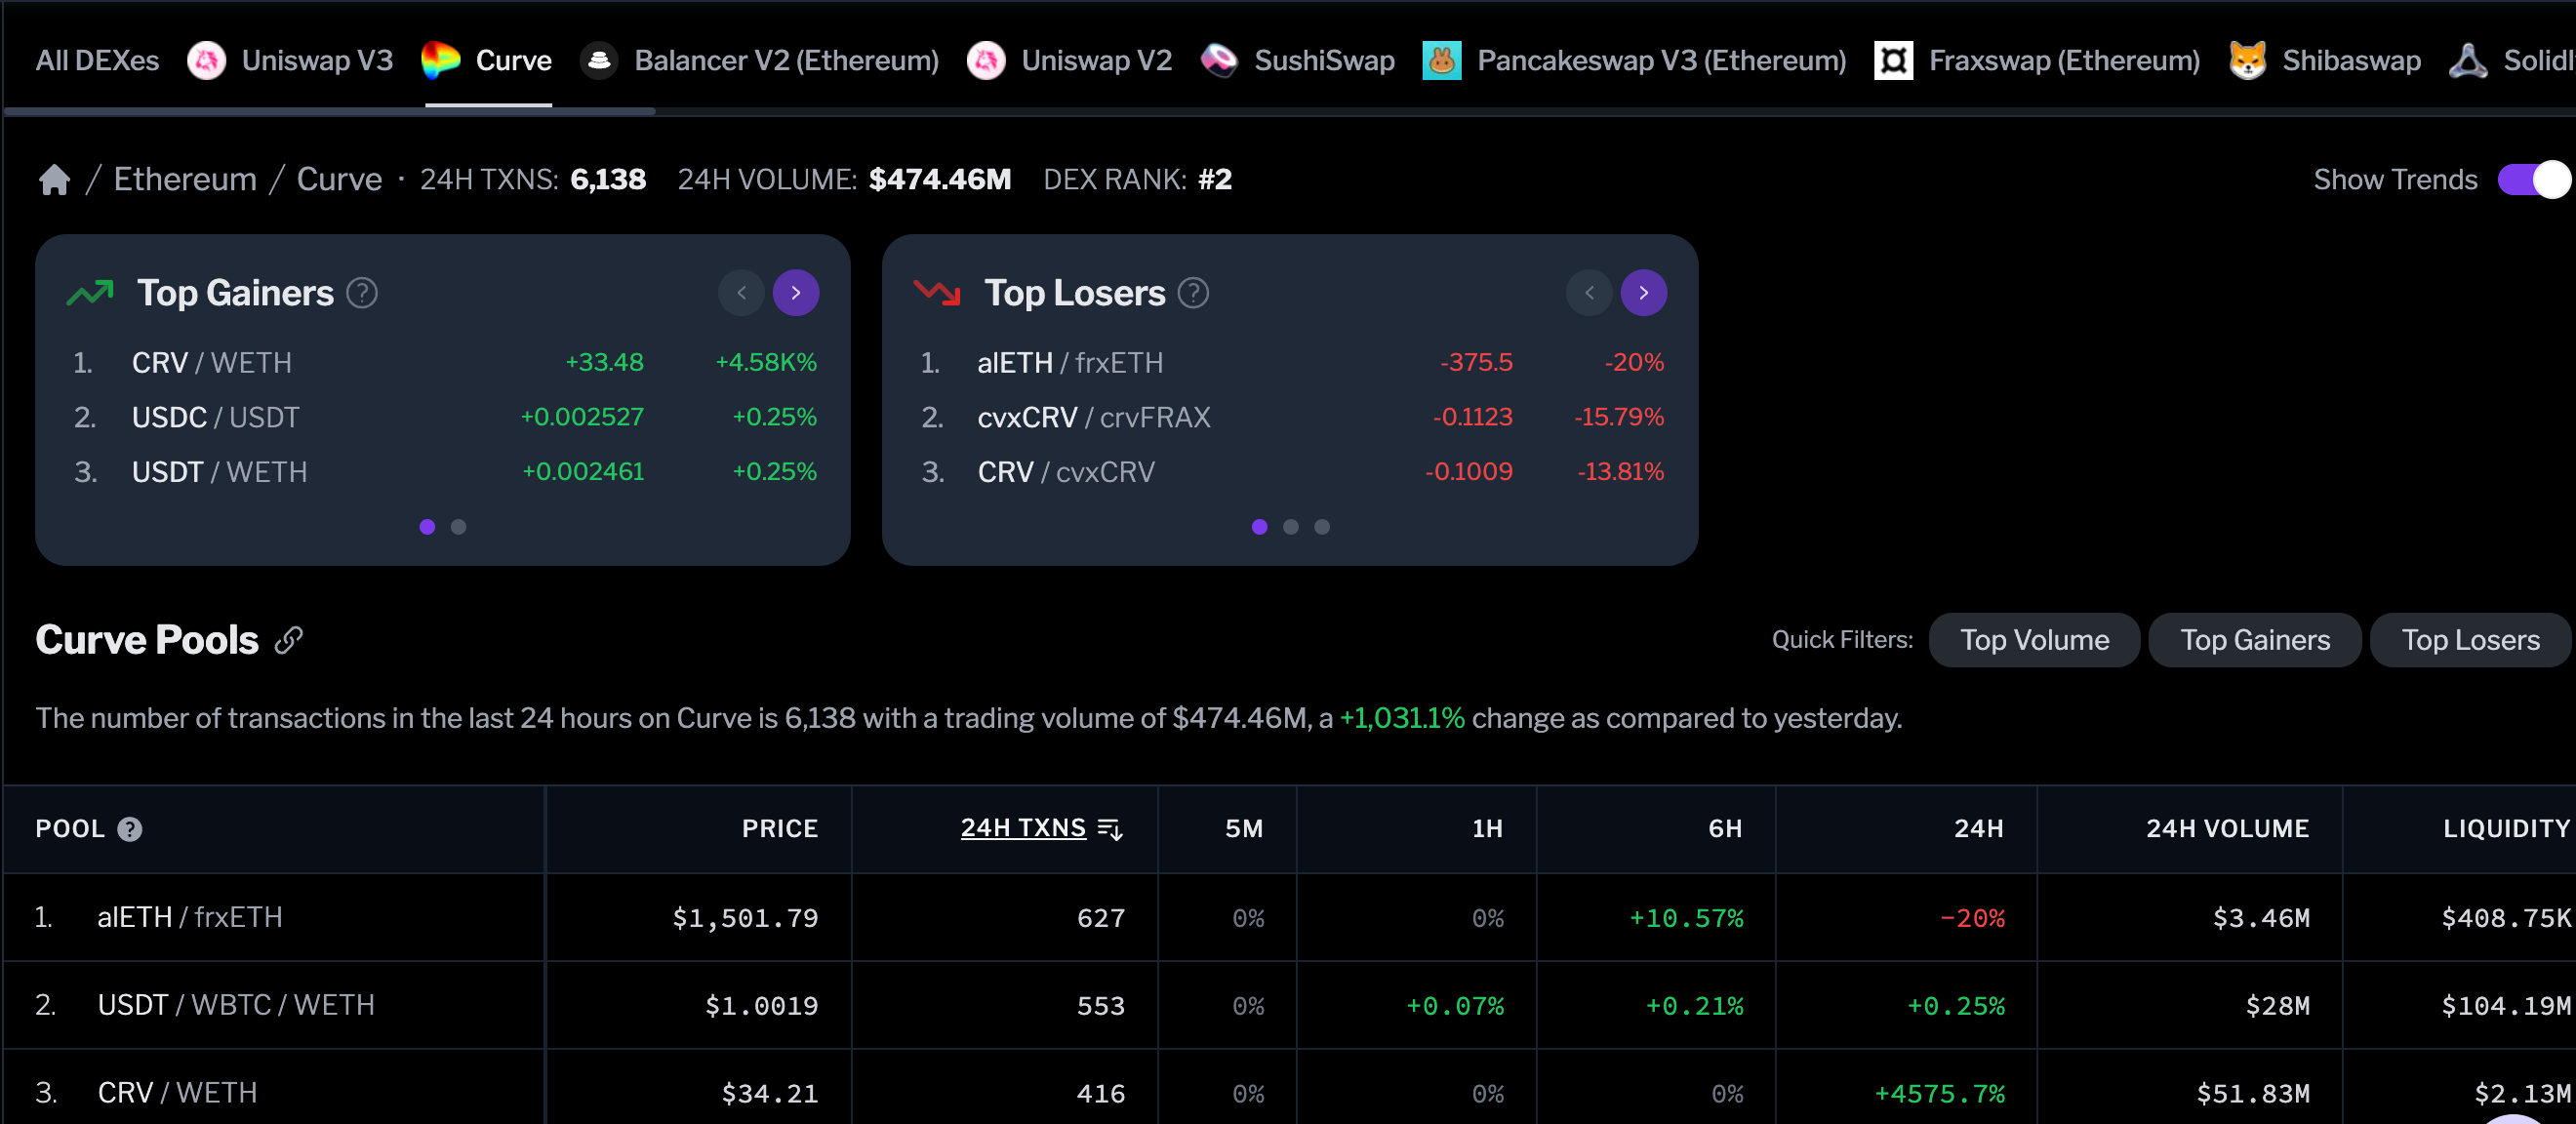Click the POOL column help icon
The width and height of the screenshot is (2576, 1124).
pos(130,829)
